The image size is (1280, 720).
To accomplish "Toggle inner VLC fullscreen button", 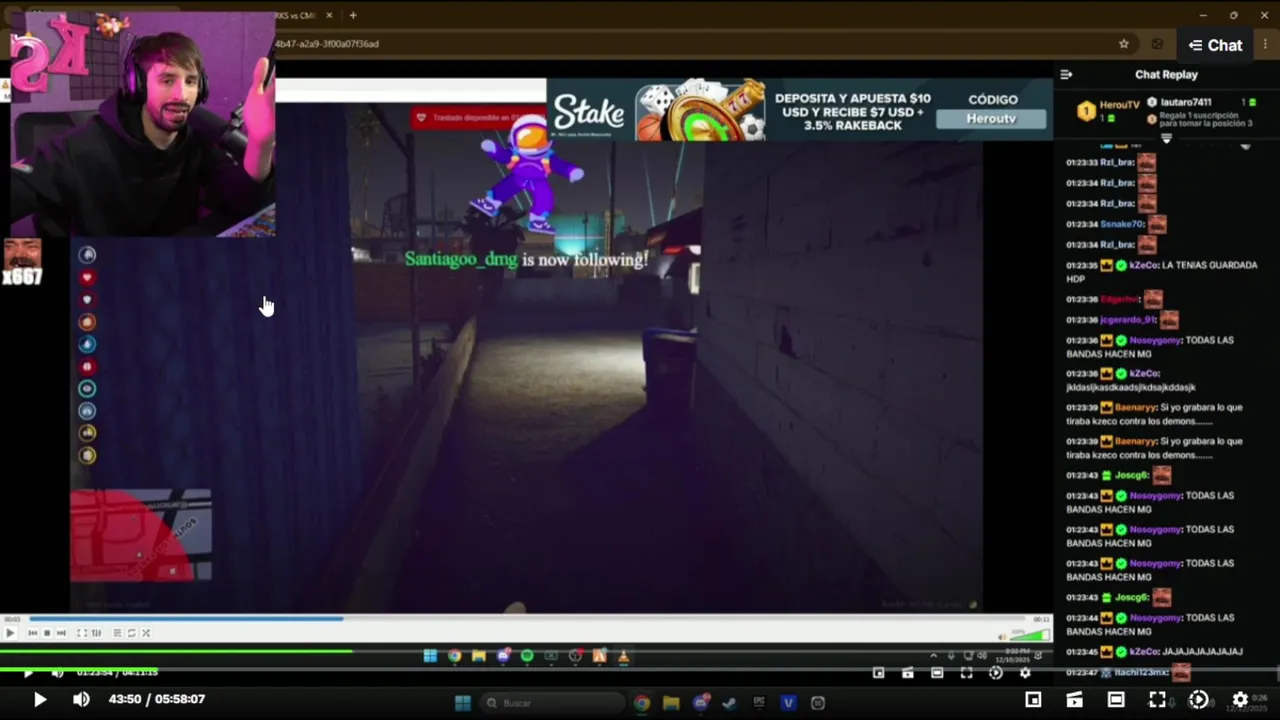I will 82,633.
